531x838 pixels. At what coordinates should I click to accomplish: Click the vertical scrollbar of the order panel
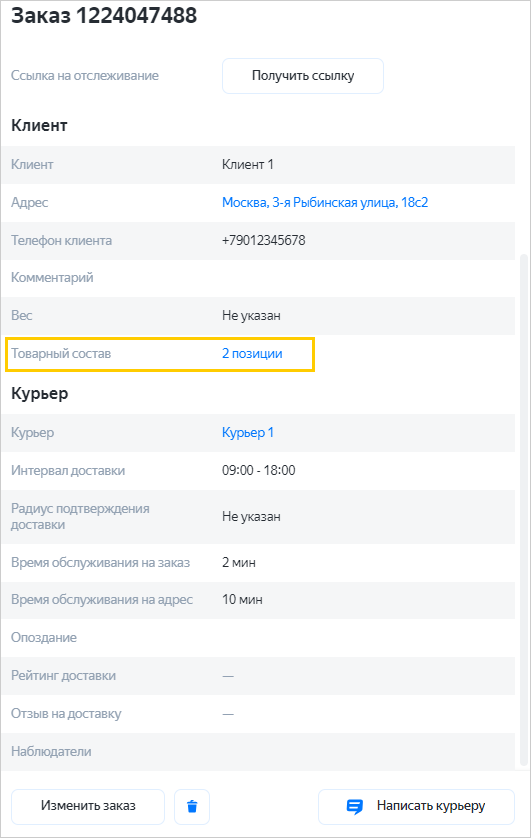(523, 510)
